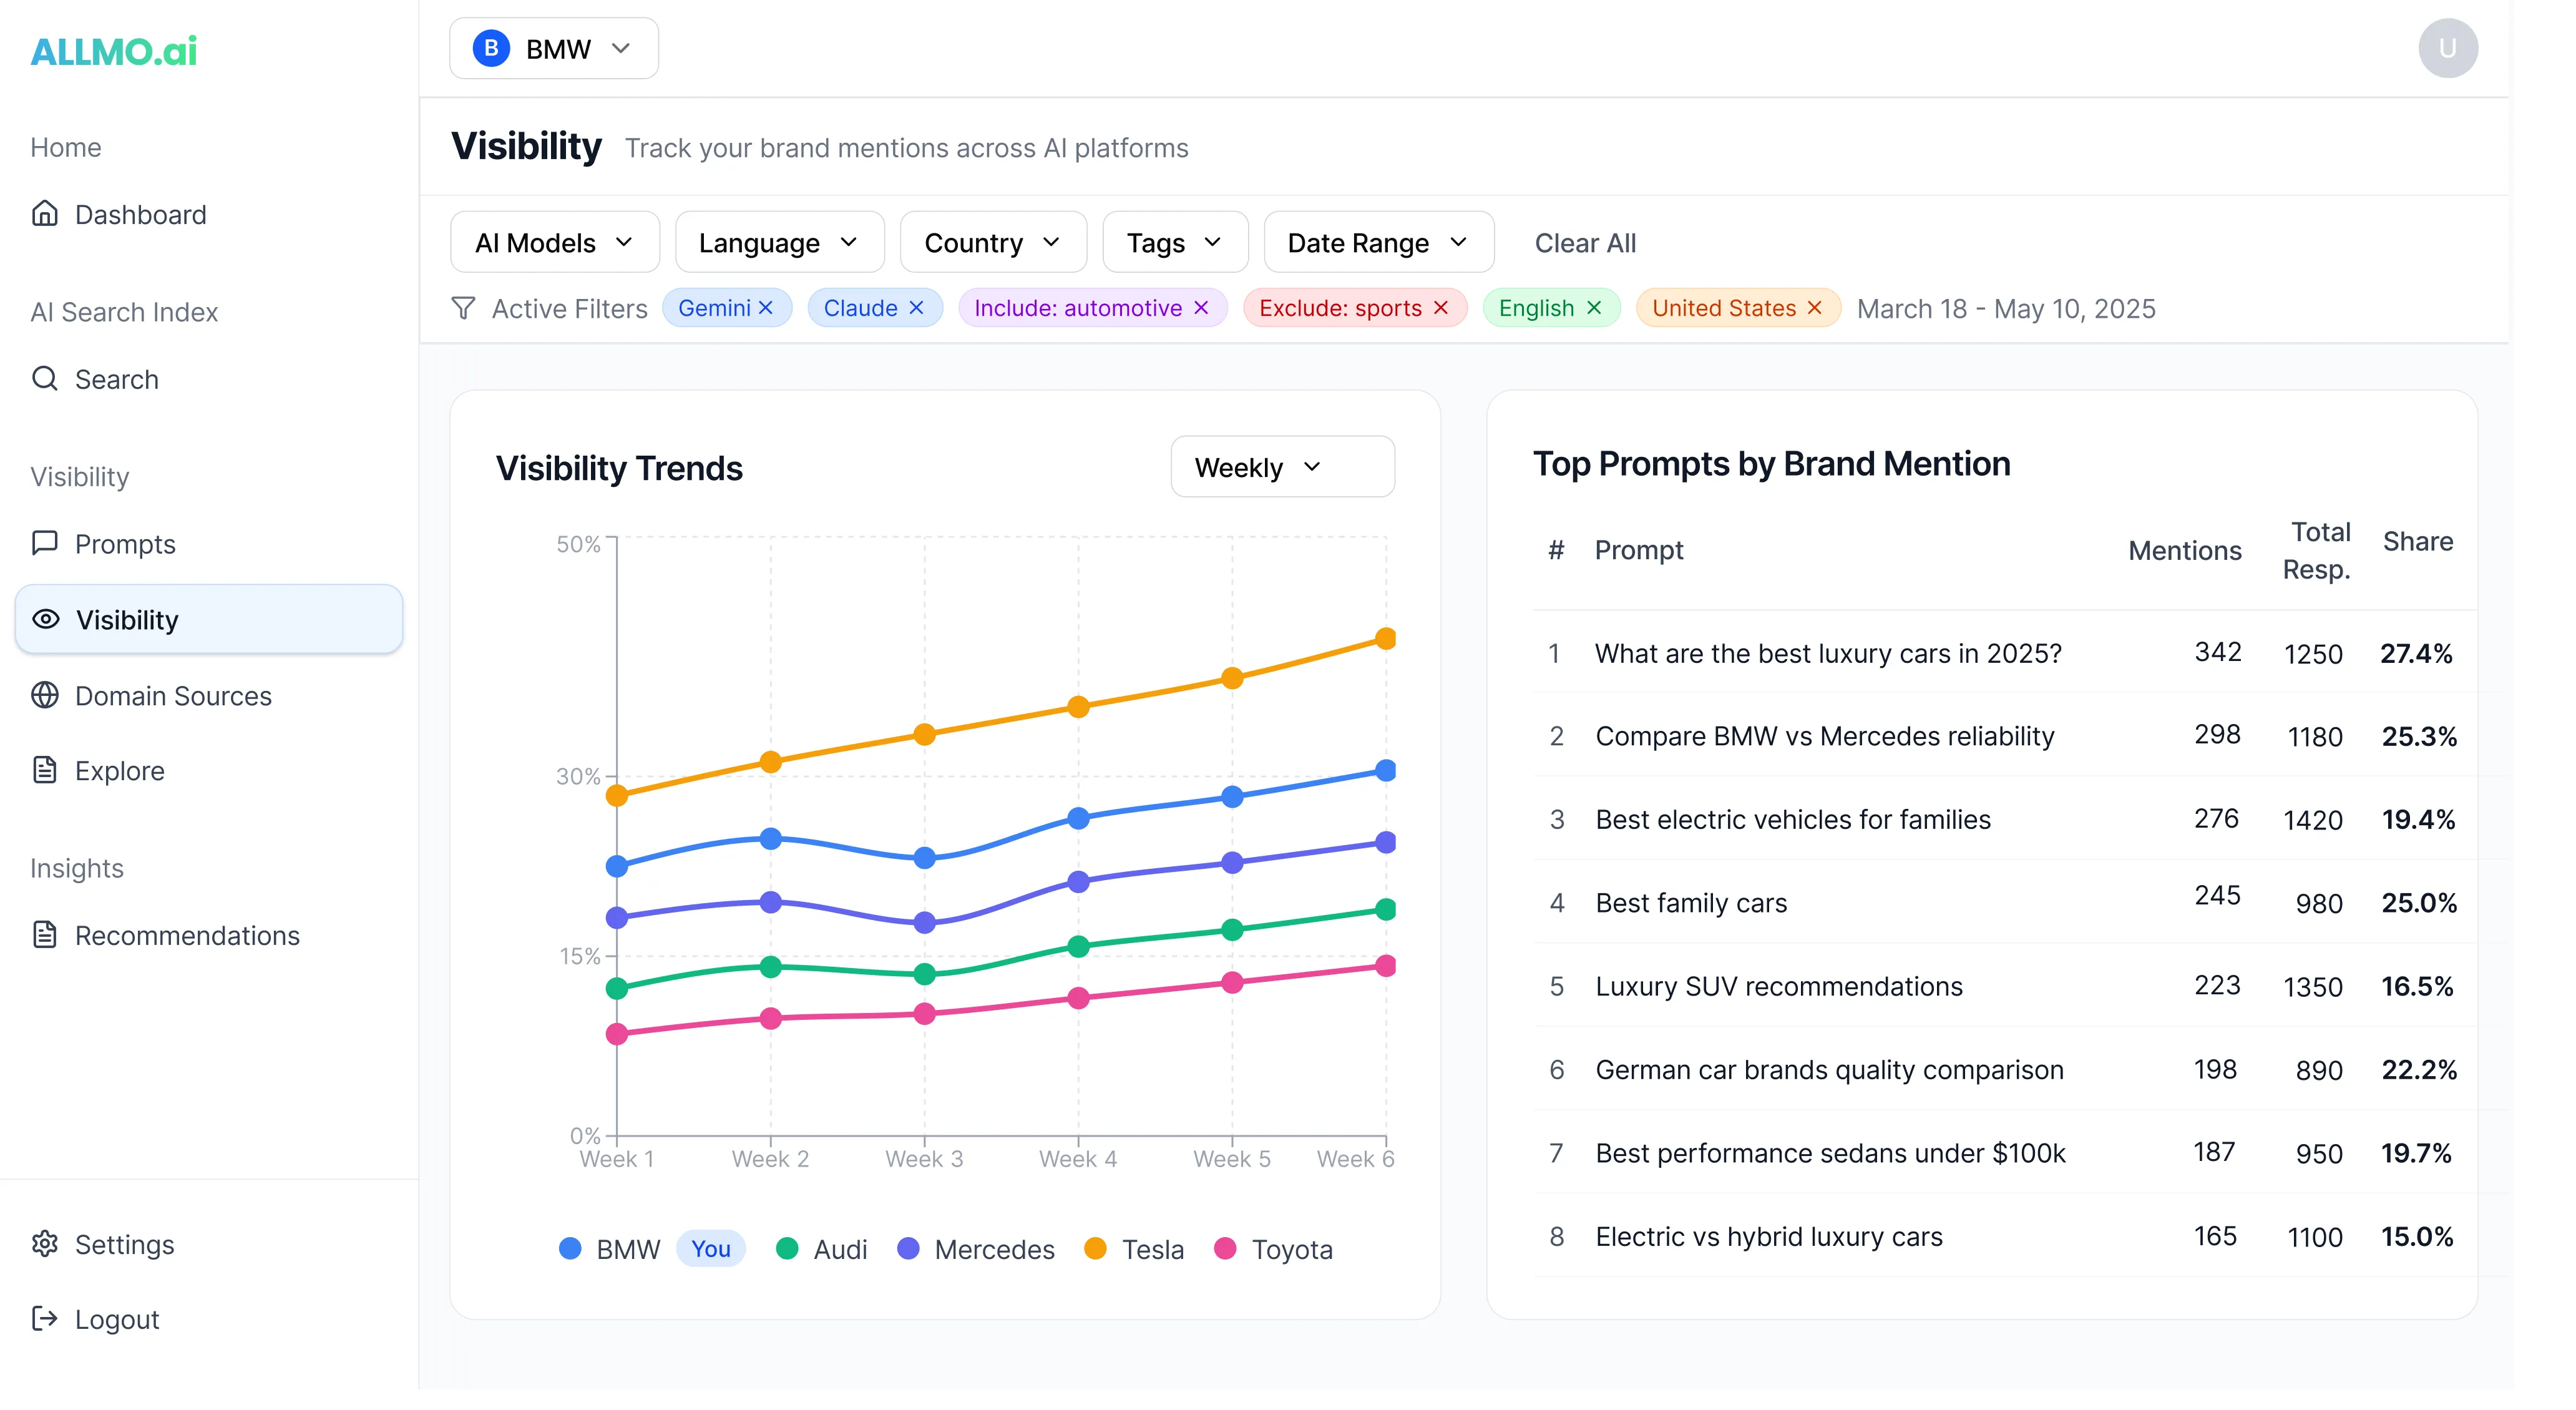This screenshot has width=2576, height=1410.
Task: Click the user avatar U icon
Action: (2447, 48)
